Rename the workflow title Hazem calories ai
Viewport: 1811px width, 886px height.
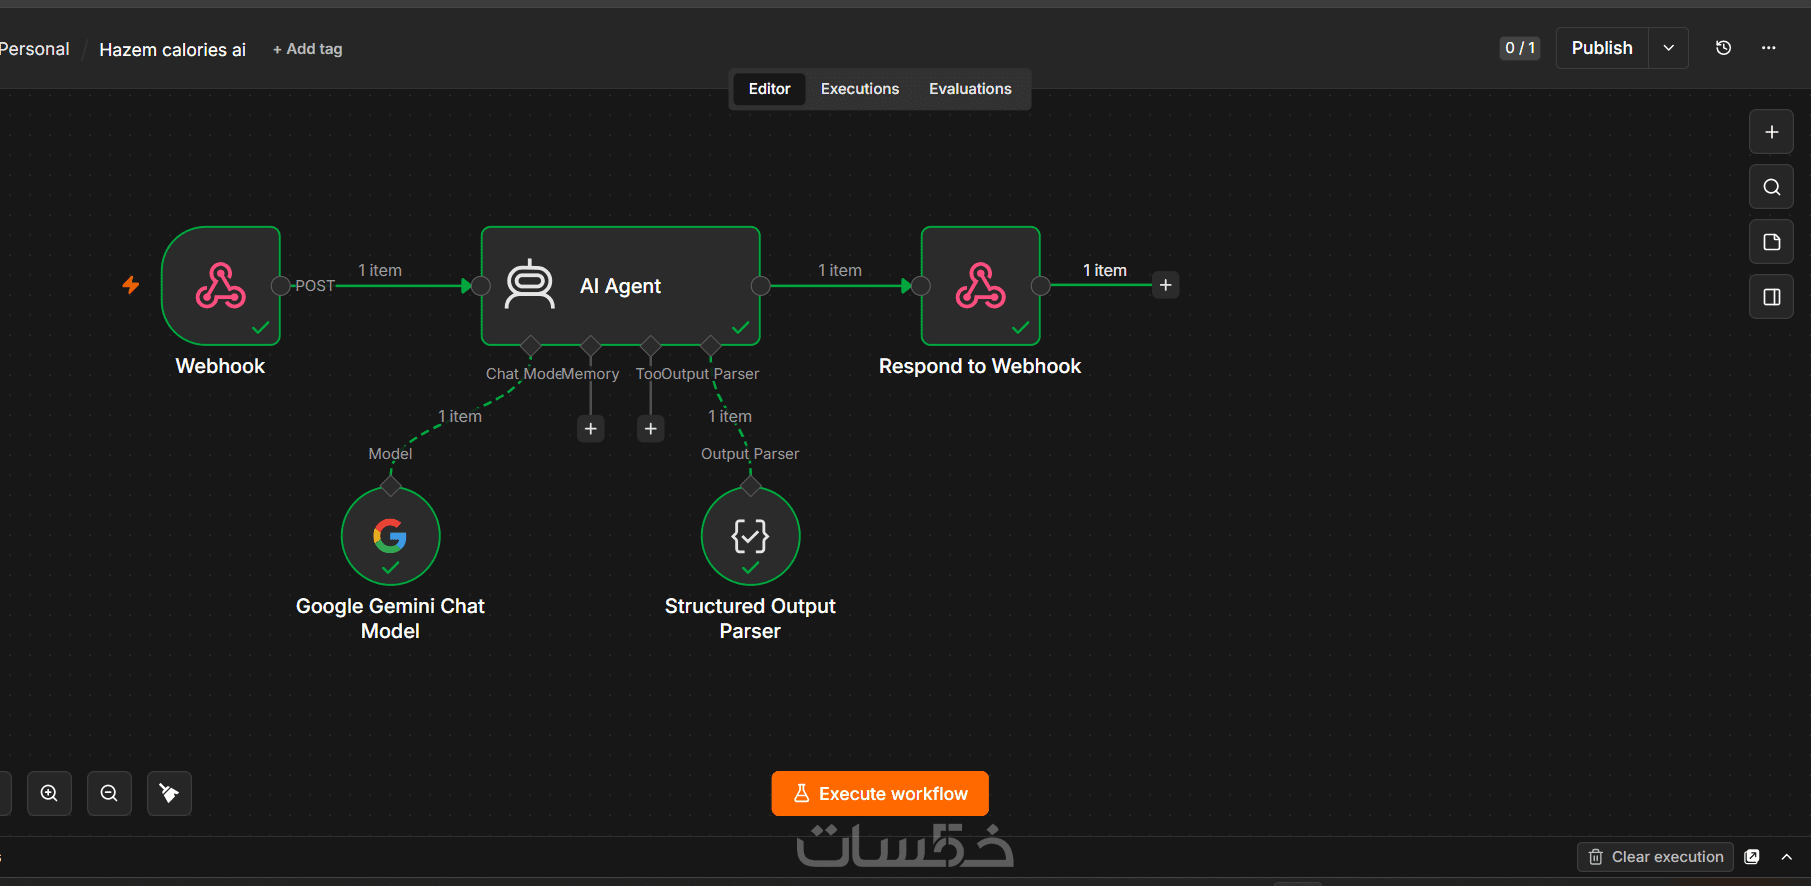pyautogui.click(x=172, y=50)
